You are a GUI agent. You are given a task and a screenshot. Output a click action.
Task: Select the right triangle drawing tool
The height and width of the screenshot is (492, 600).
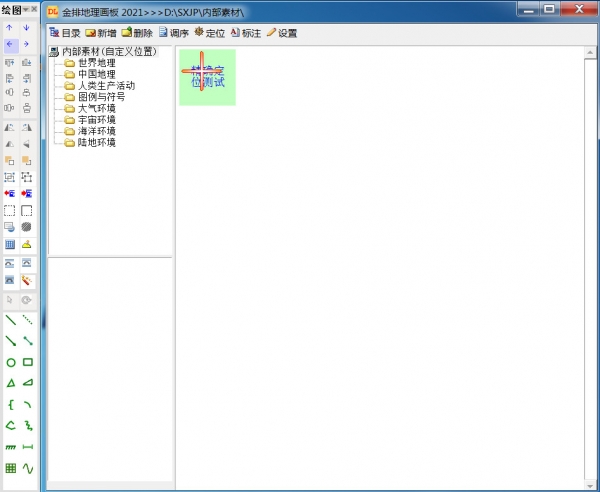pos(28,382)
